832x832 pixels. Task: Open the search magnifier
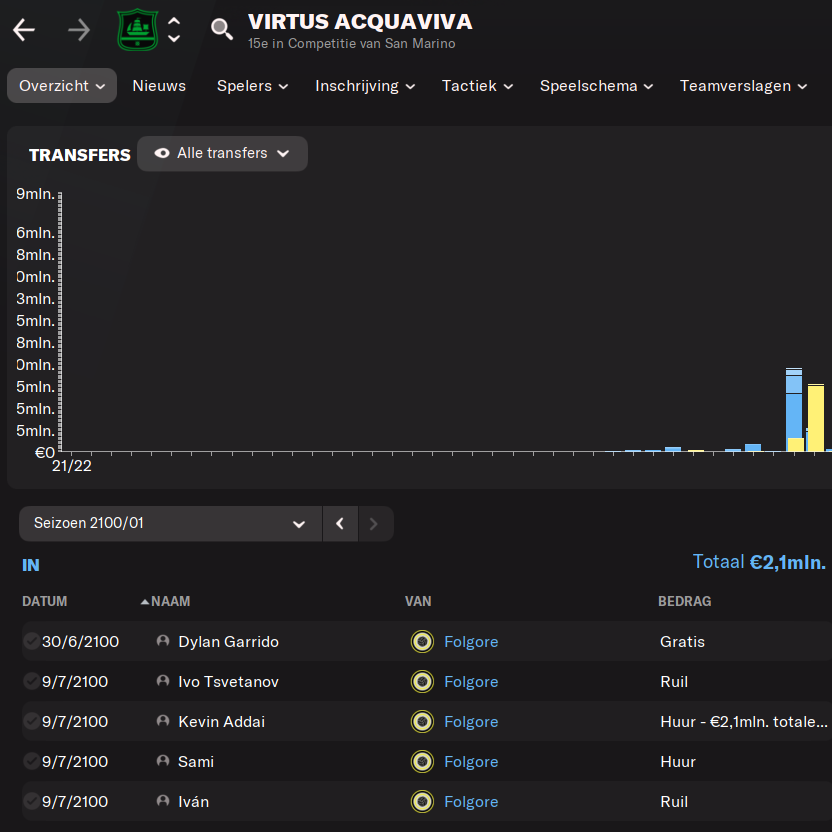point(222,29)
